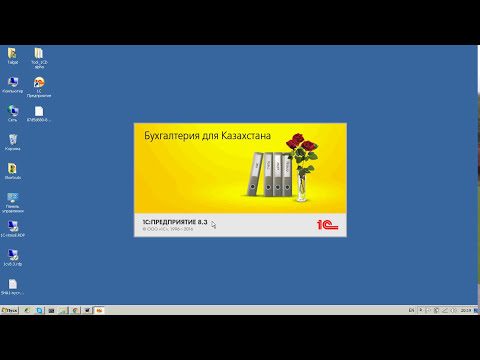Click the 1С:ПРЕДПРИЯТИЕ 8.3 splash text

(175, 222)
